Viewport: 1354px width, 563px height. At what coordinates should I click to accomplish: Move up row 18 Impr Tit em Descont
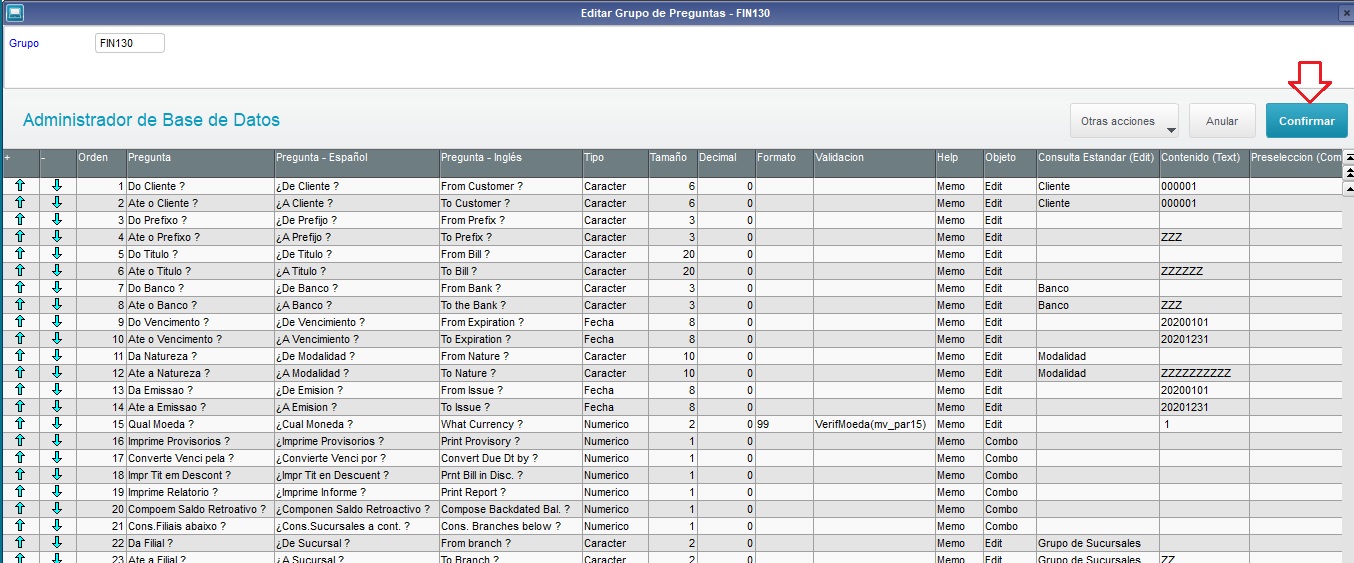tap(19, 475)
